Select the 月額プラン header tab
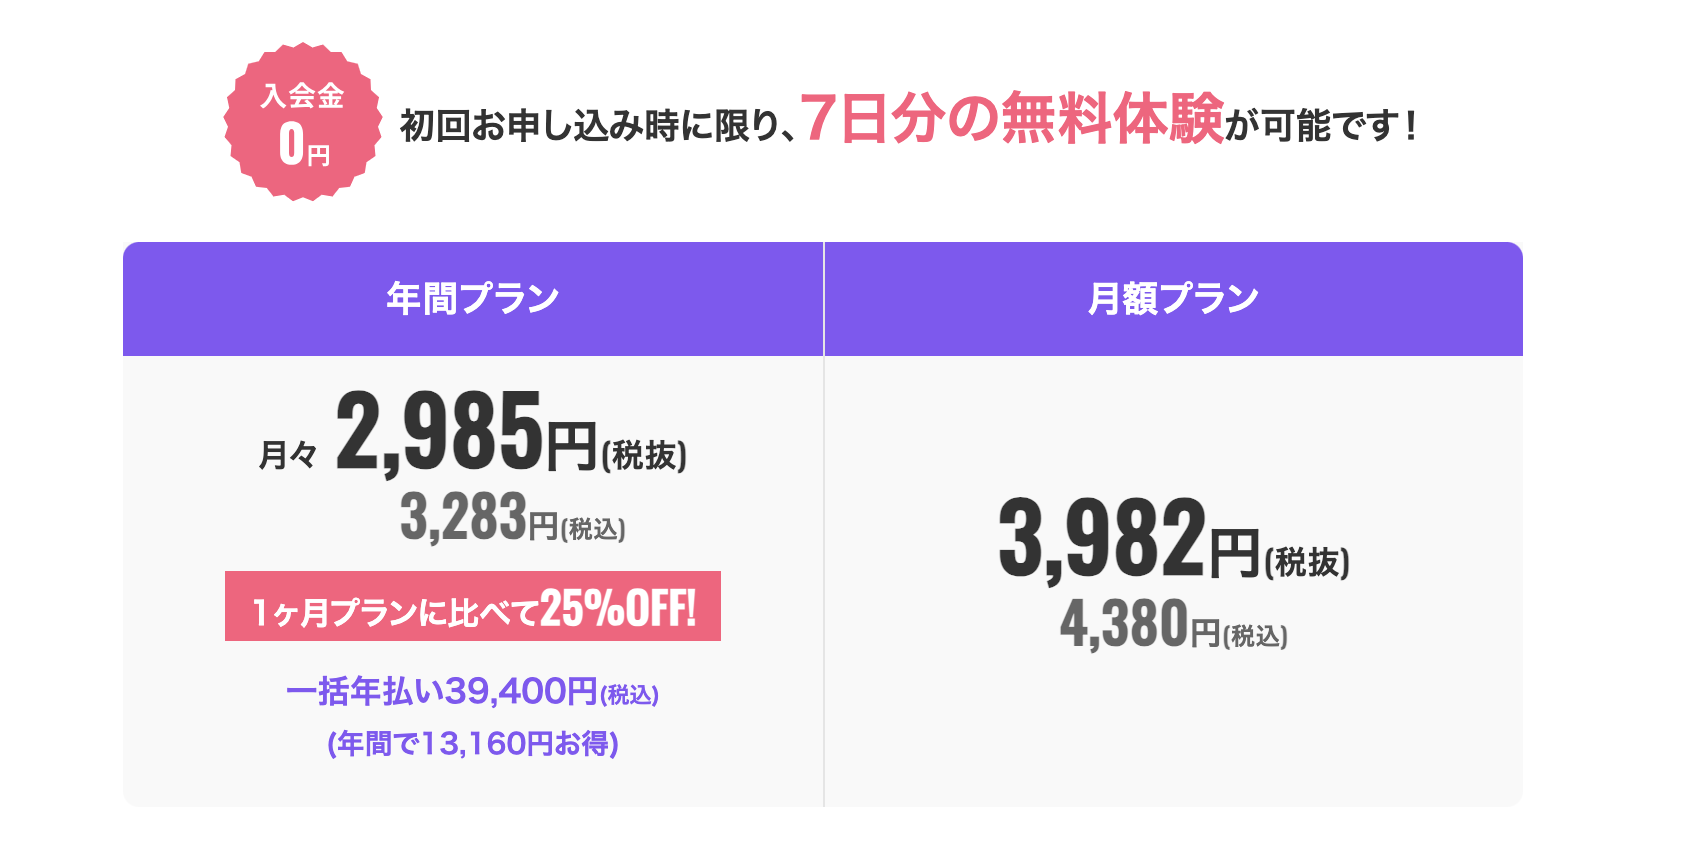The height and width of the screenshot is (854, 1708). coord(1174,299)
